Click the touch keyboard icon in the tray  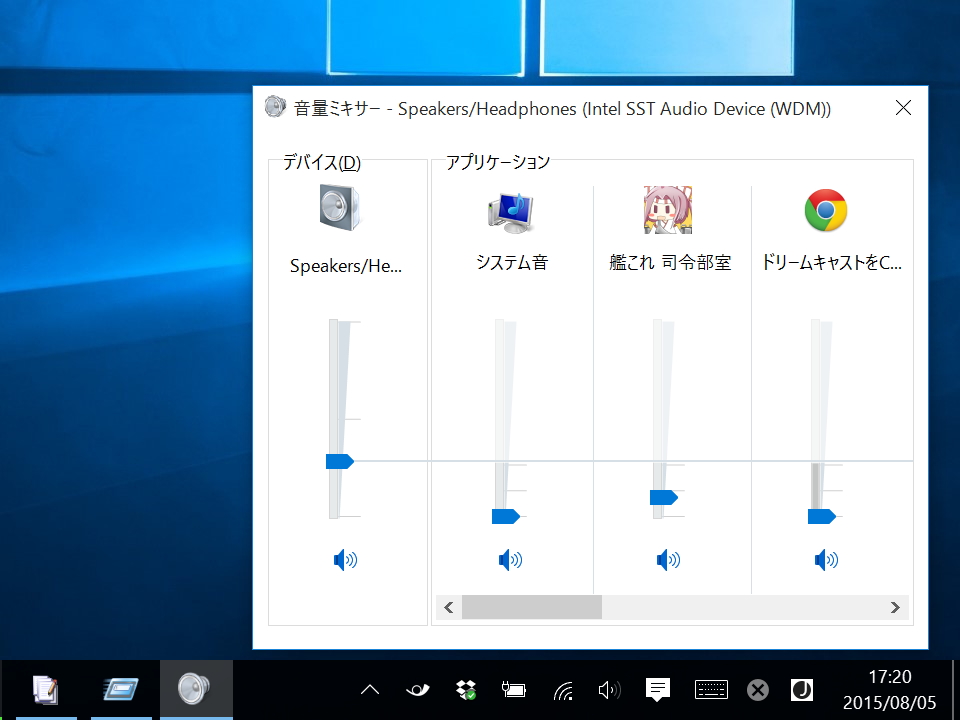coord(710,689)
